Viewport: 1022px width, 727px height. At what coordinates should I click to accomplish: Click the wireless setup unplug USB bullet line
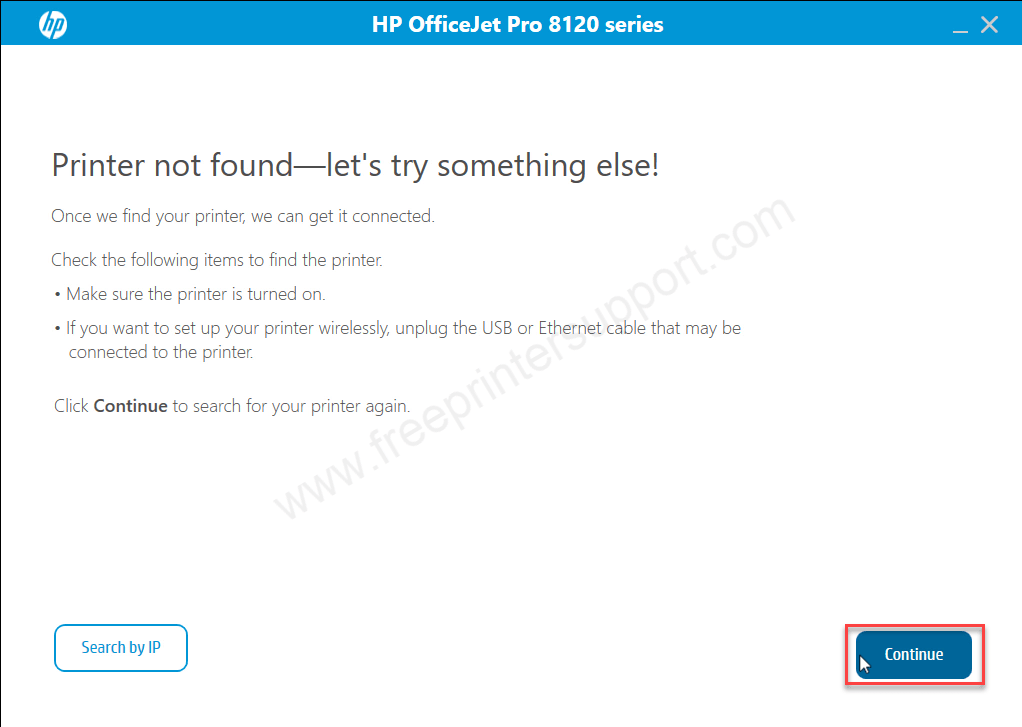(403, 328)
